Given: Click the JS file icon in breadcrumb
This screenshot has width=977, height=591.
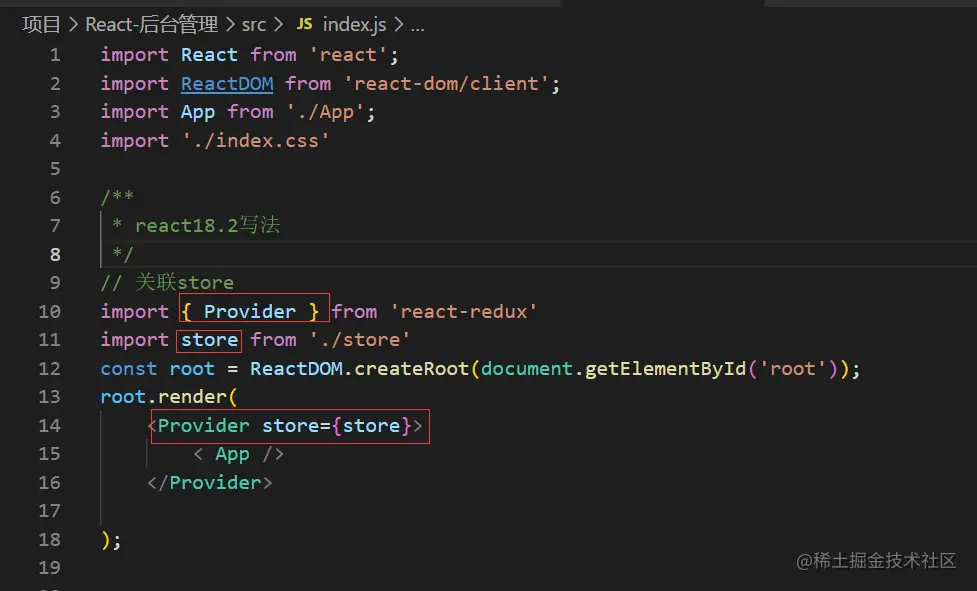Looking at the screenshot, I should pos(304,24).
